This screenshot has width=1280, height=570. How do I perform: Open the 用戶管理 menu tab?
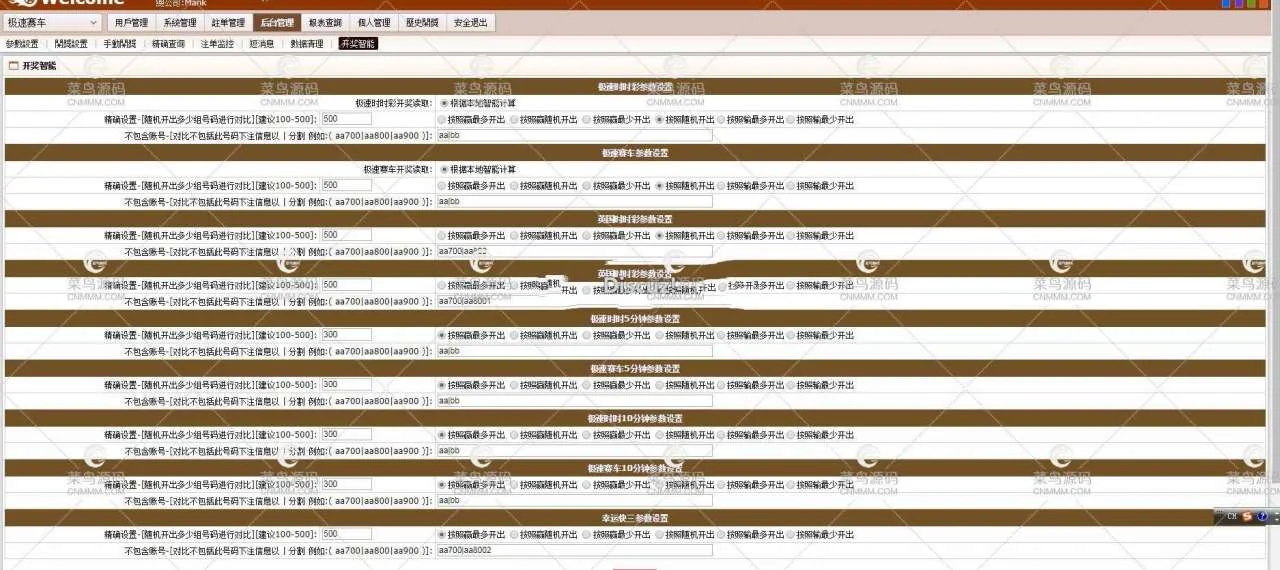click(x=131, y=22)
